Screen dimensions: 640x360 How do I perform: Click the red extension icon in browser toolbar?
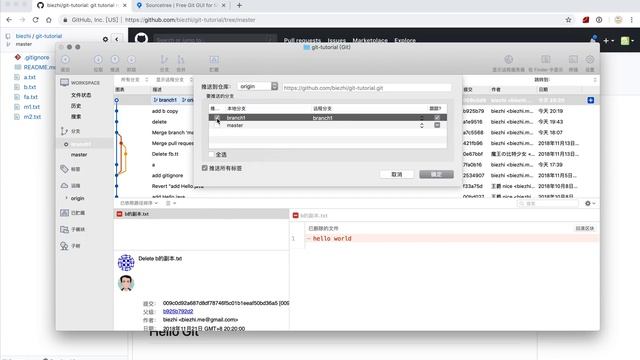pos(586,20)
